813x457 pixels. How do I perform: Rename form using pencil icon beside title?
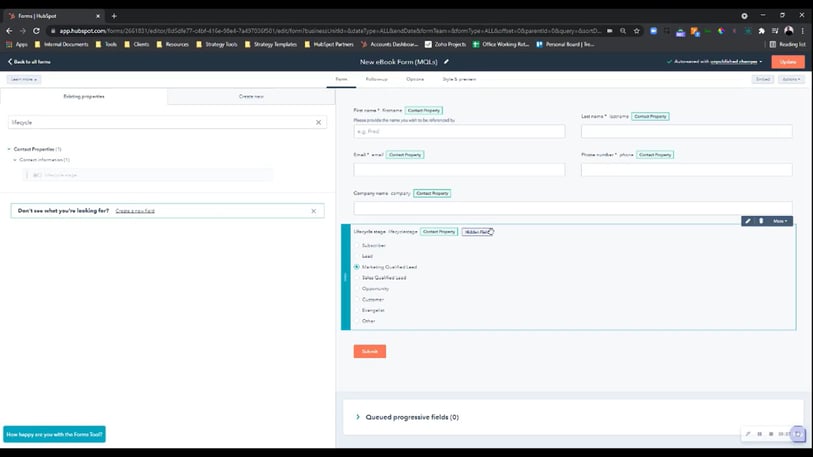pos(446,62)
